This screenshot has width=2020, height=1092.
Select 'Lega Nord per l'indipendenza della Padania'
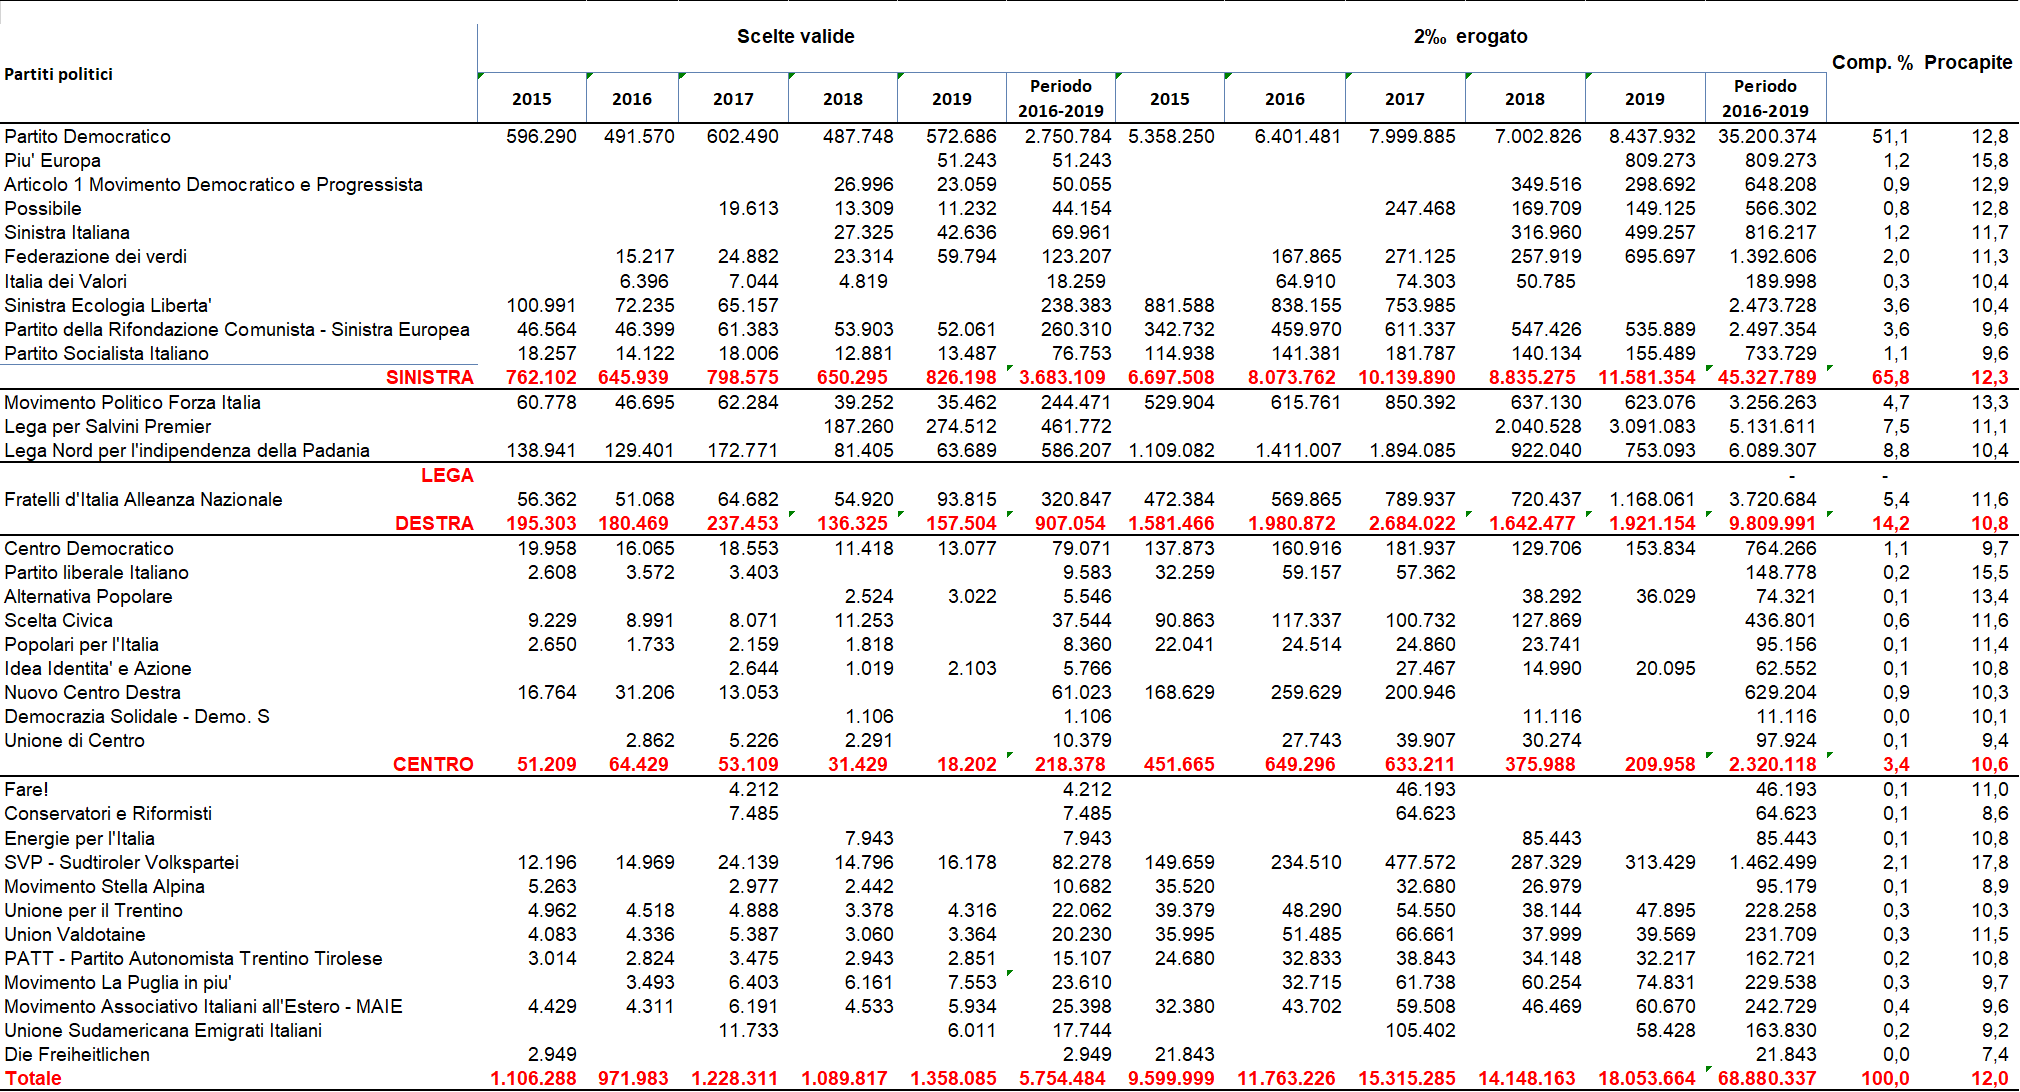[187, 450]
